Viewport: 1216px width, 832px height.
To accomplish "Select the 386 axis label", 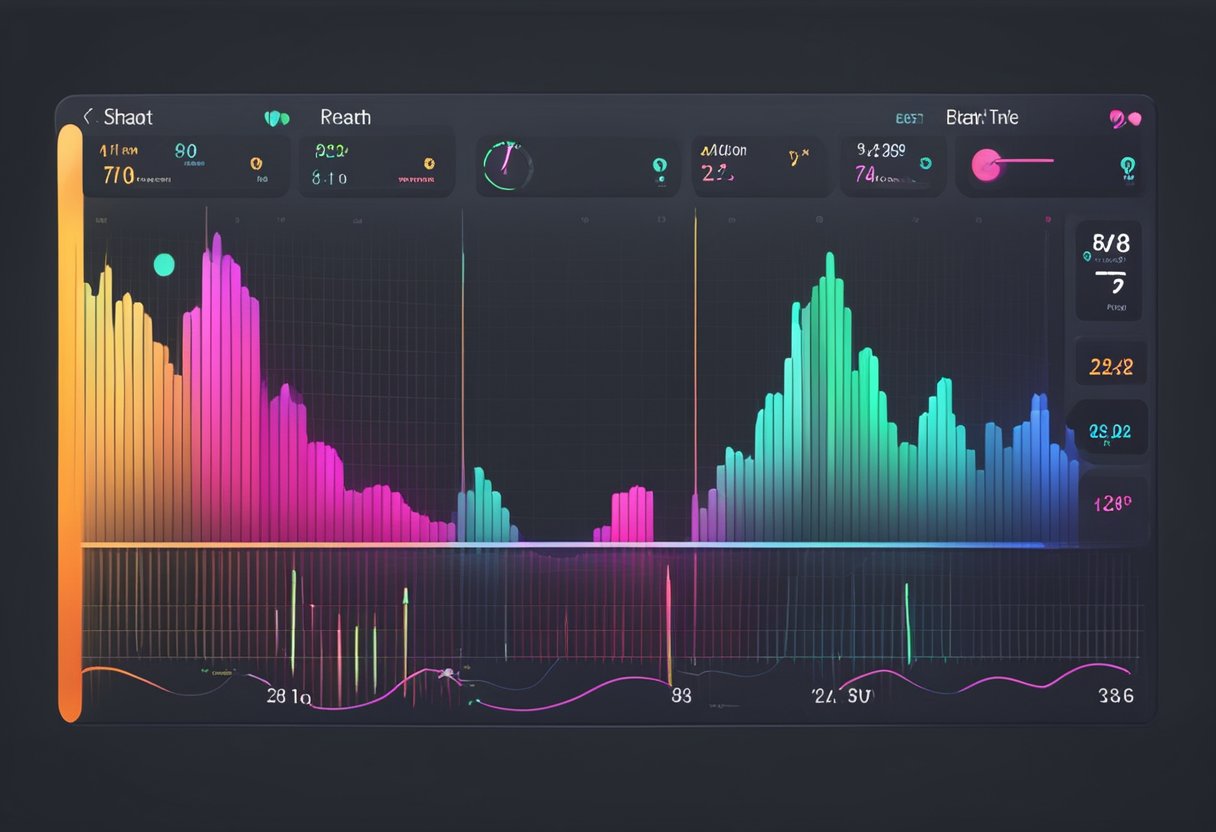I will coord(1114,697).
